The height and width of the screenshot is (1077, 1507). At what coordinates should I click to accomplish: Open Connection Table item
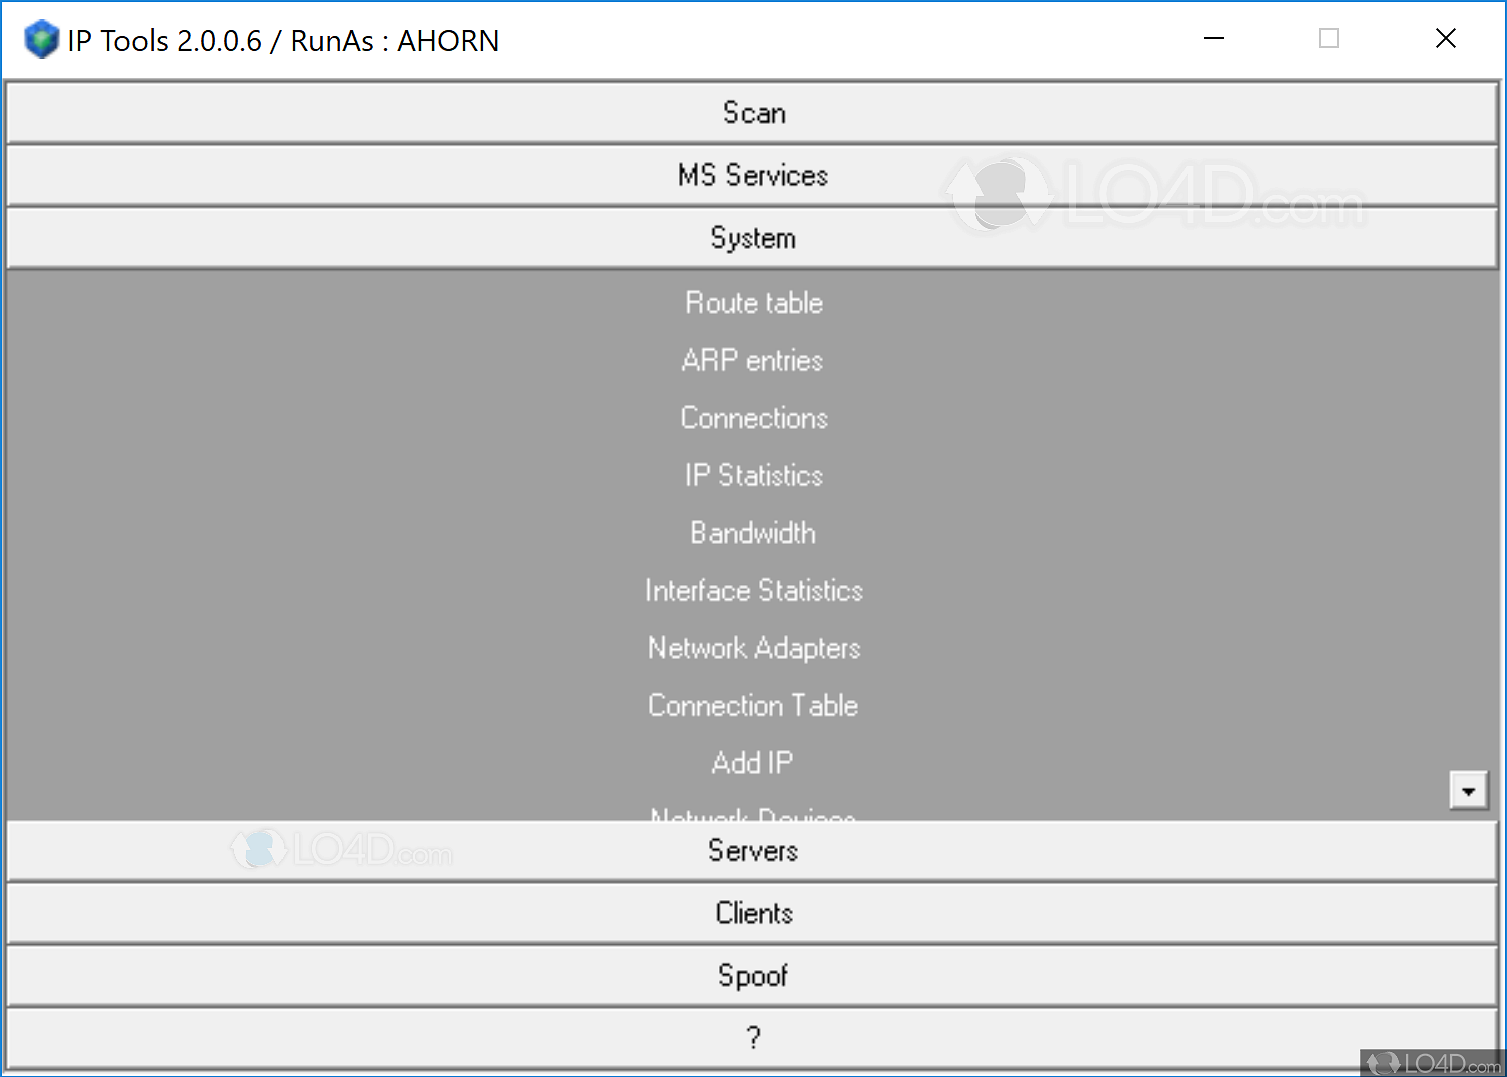(753, 705)
